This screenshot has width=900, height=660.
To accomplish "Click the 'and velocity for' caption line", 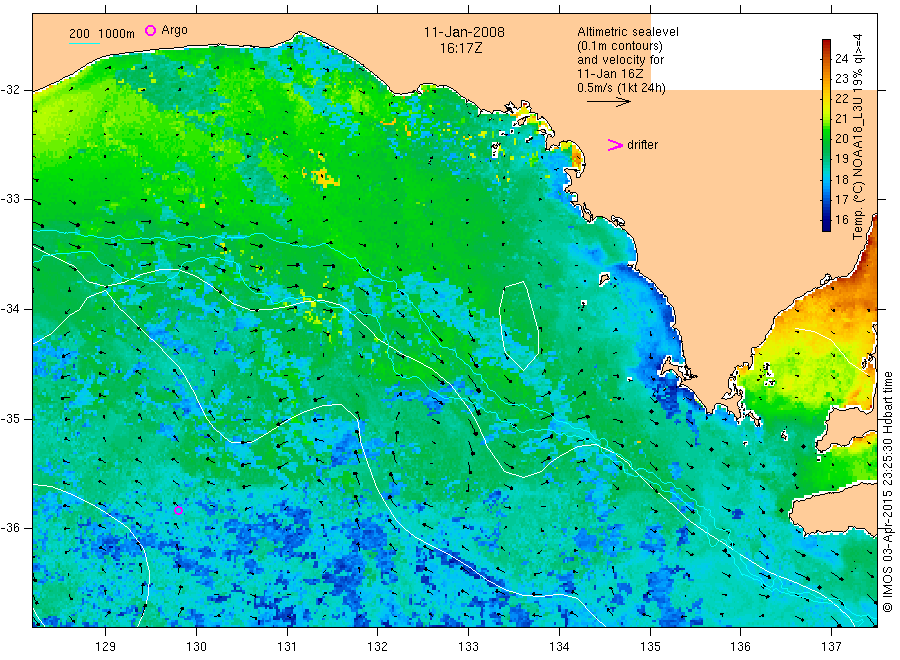I will [620, 60].
